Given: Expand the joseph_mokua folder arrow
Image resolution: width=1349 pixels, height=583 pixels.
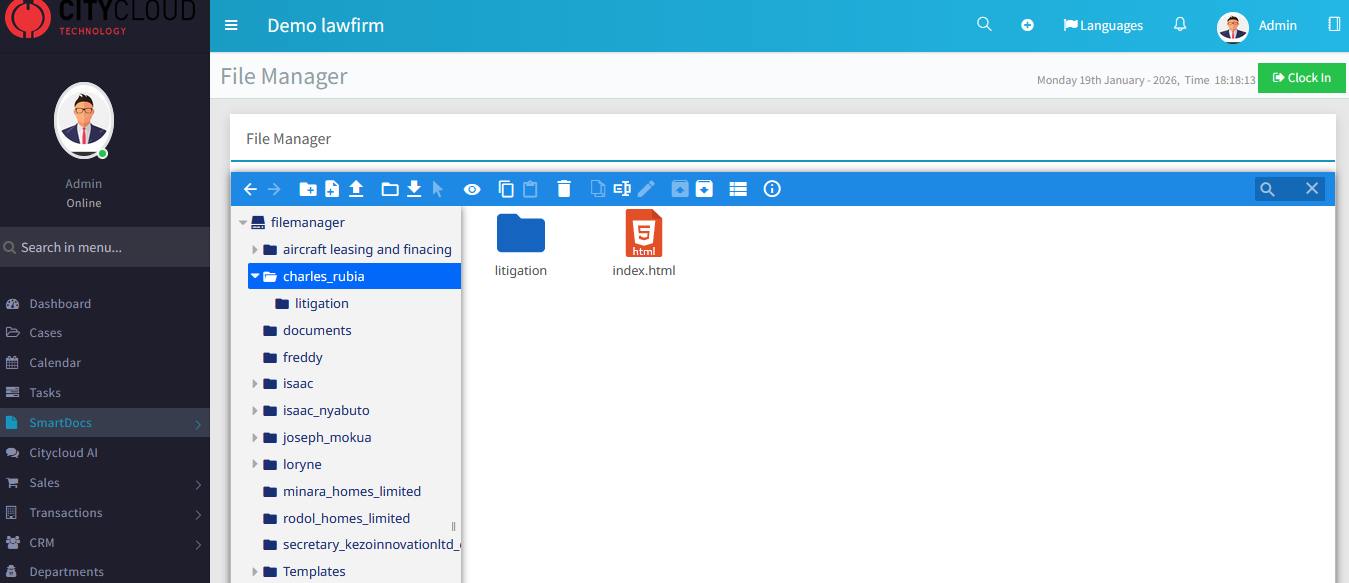Looking at the screenshot, I should (255, 438).
